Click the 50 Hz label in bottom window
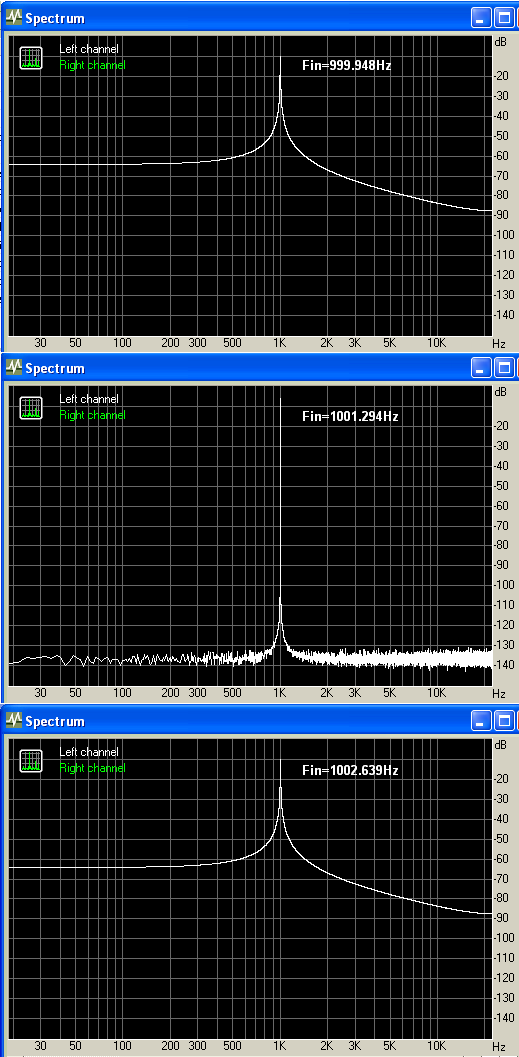This screenshot has height=1057, width=519. pyautogui.click(x=75, y=1046)
